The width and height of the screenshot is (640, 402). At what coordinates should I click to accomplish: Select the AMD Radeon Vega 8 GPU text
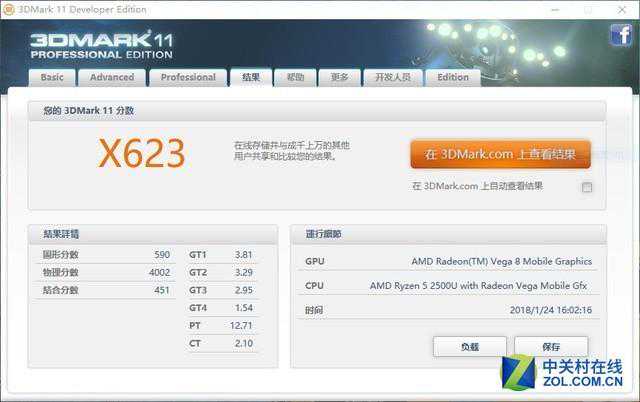(x=501, y=261)
